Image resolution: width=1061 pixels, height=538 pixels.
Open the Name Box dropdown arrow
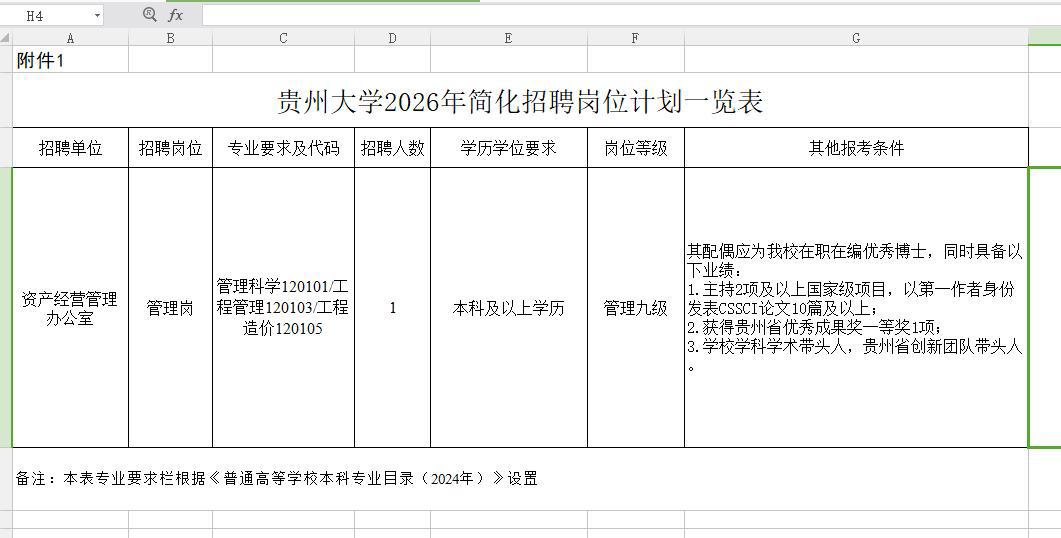coord(97,16)
